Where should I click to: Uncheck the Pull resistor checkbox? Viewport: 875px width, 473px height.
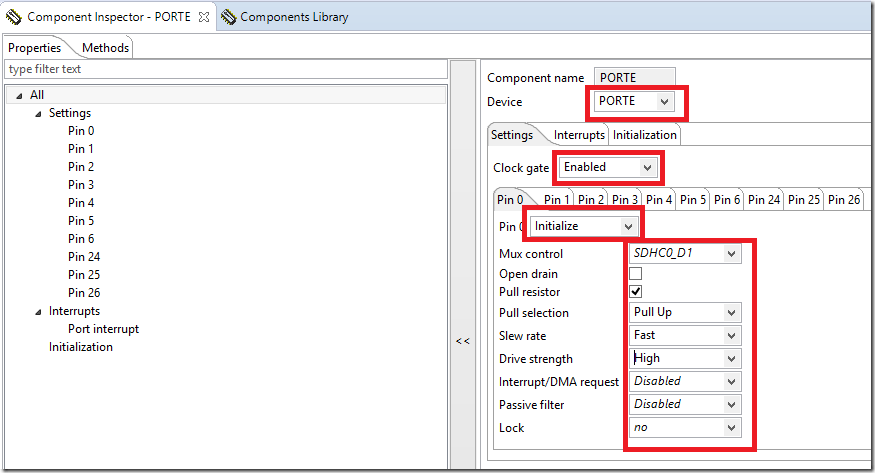tap(636, 292)
